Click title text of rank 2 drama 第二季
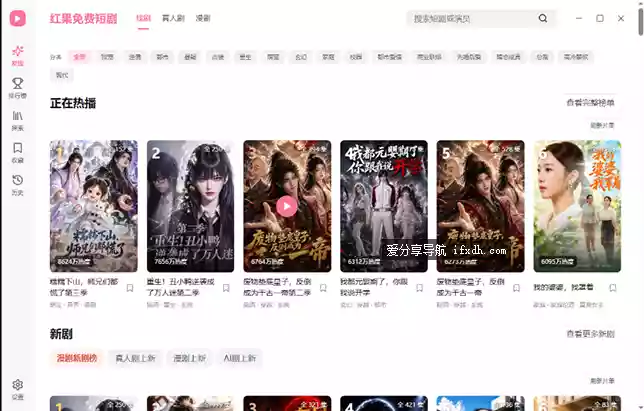 181,287
